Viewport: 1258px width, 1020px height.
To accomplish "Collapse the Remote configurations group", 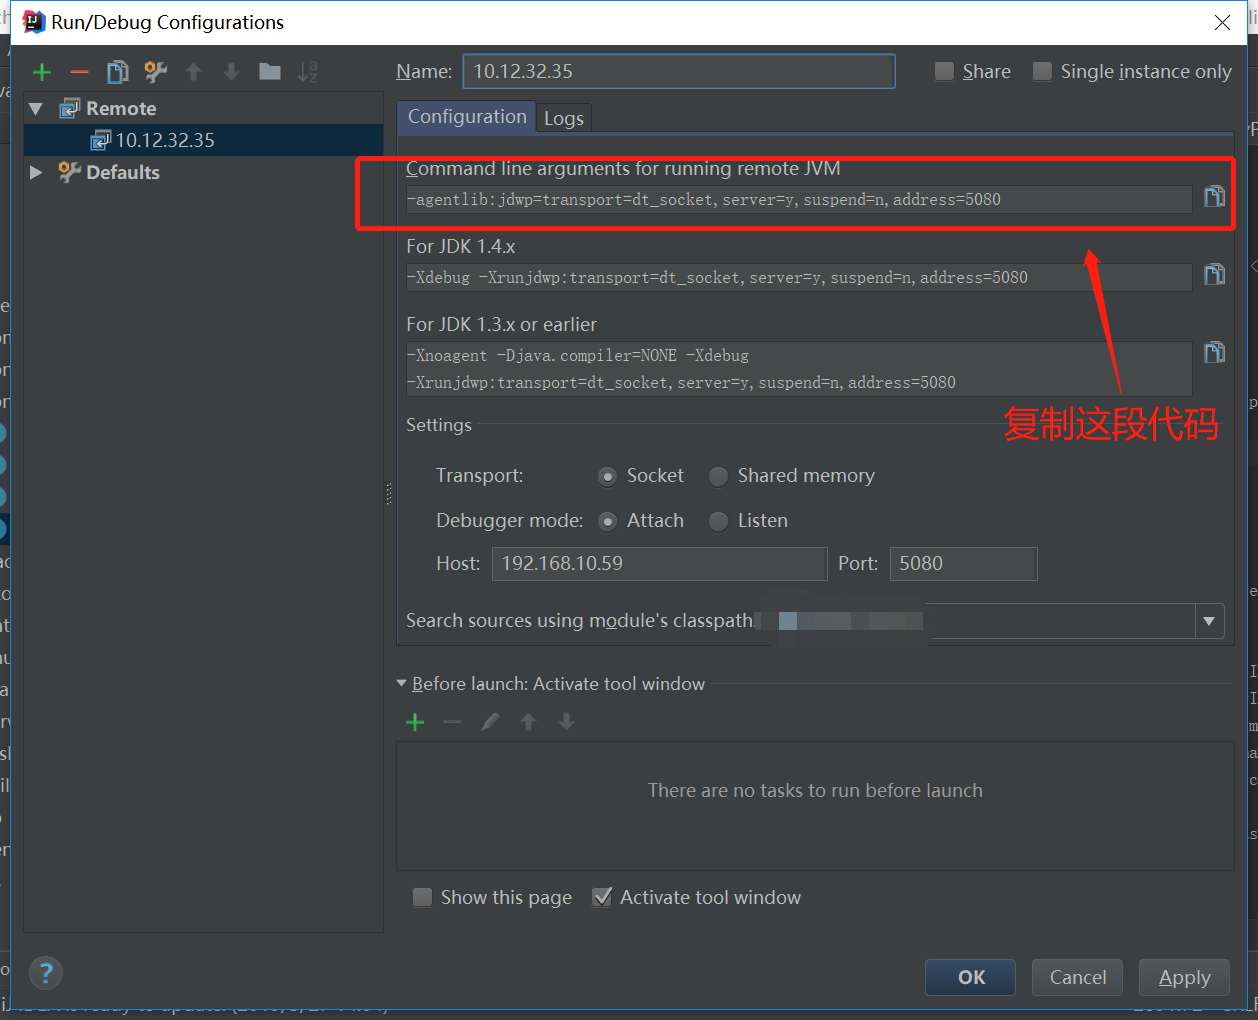I will coord(35,107).
